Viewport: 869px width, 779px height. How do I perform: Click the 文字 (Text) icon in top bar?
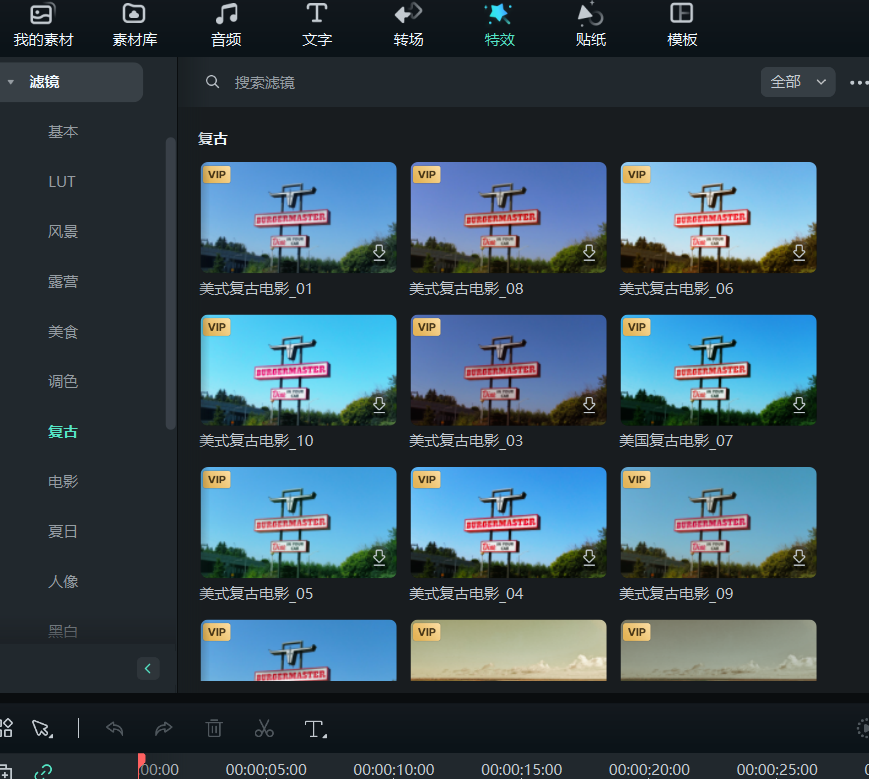(x=317, y=25)
